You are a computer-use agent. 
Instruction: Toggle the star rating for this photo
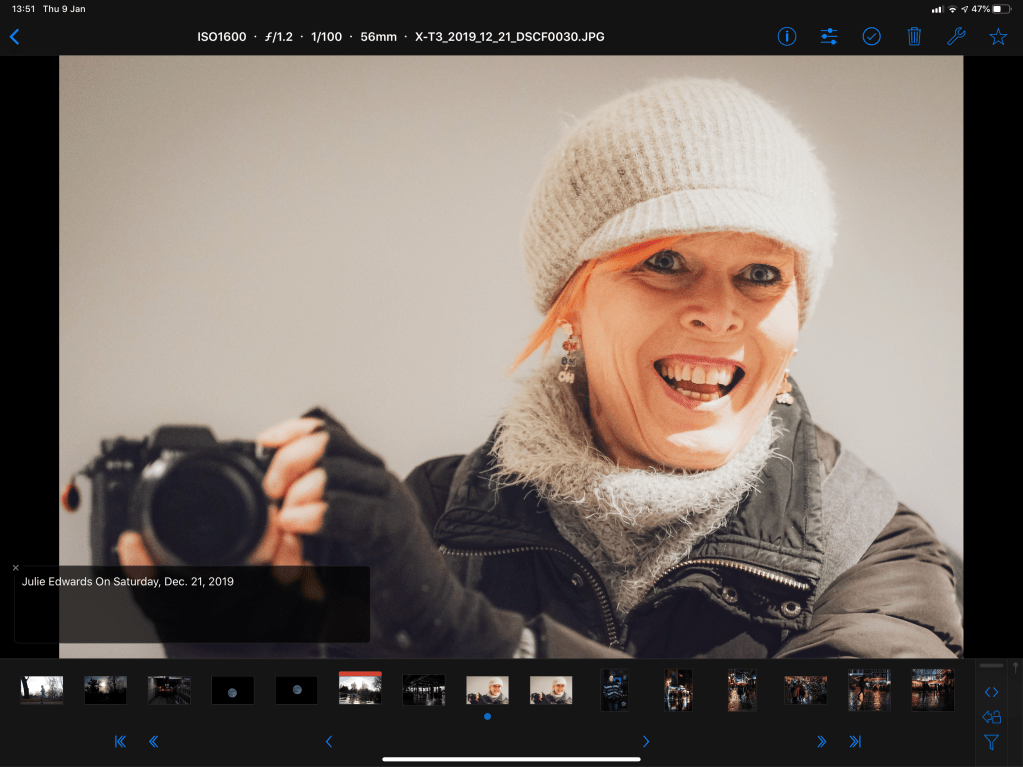click(997, 37)
